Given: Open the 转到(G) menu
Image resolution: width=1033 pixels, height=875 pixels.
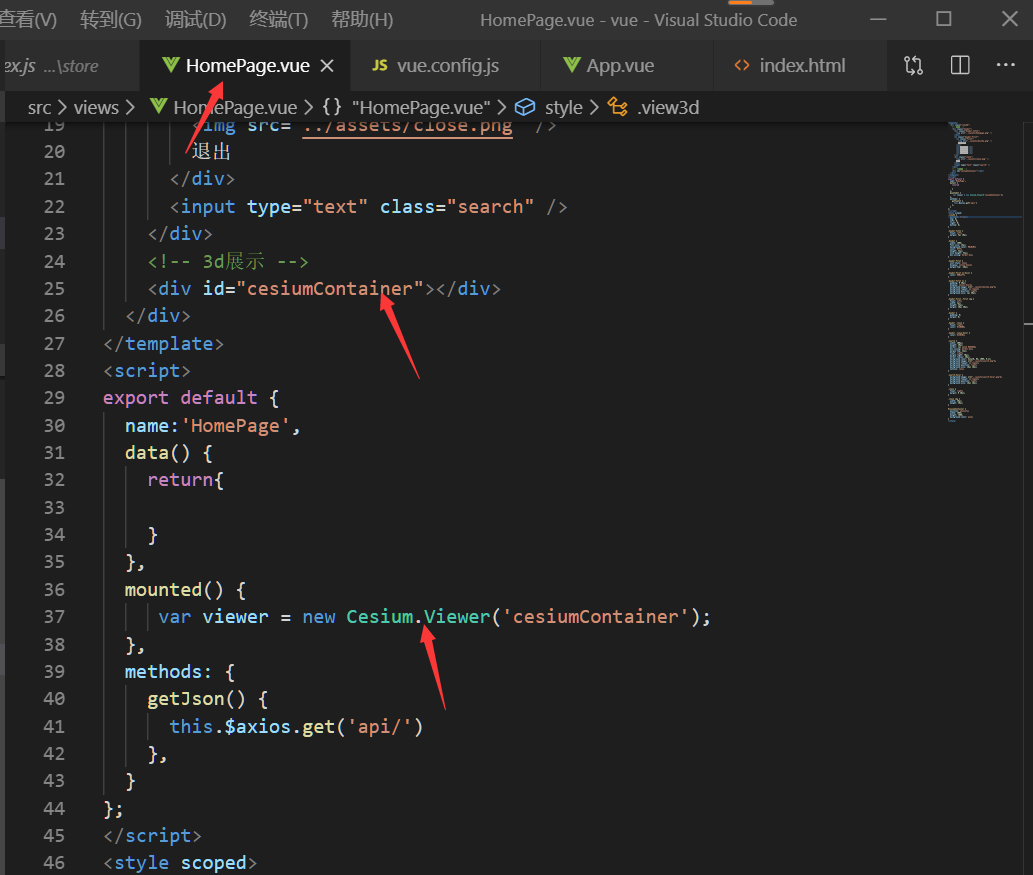Looking at the screenshot, I should 111,20.
